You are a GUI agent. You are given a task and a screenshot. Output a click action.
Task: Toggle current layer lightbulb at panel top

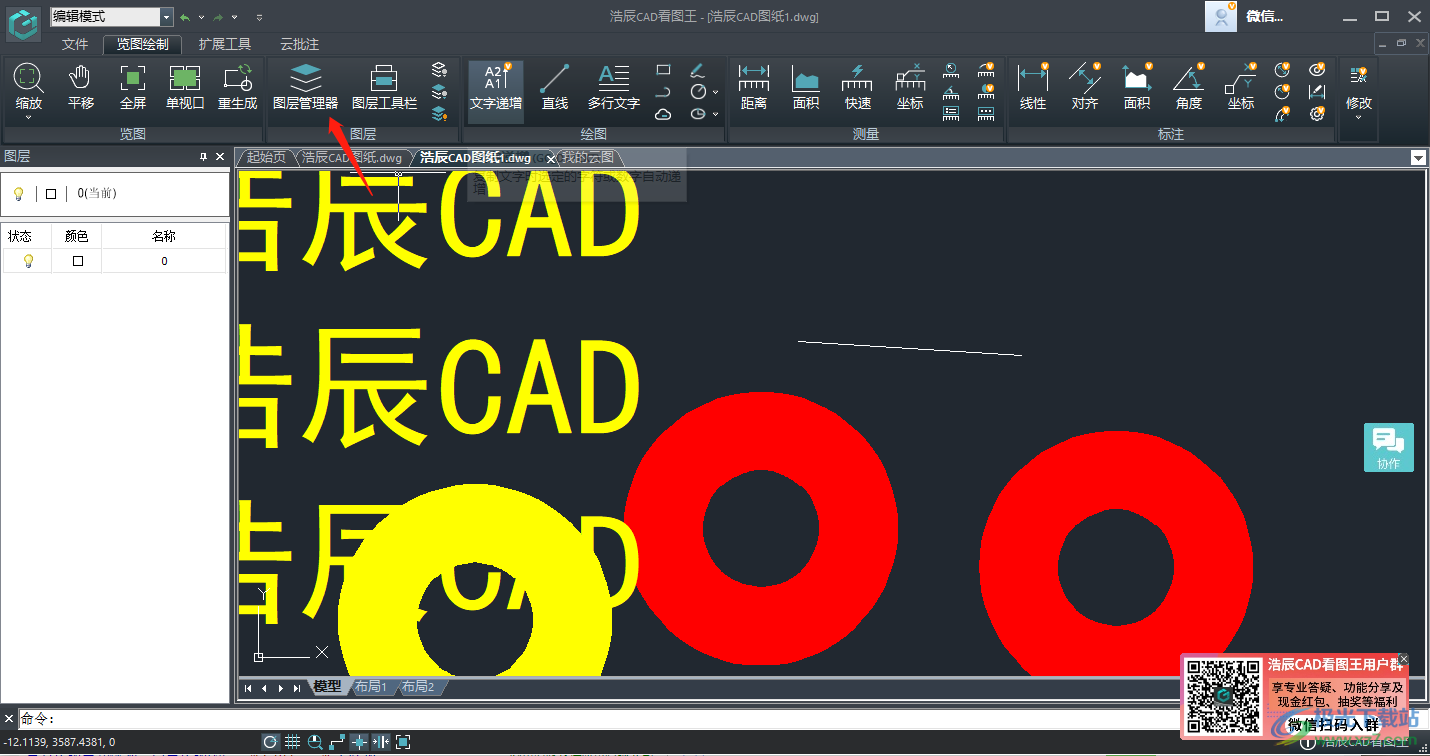[x=18, y=194]
